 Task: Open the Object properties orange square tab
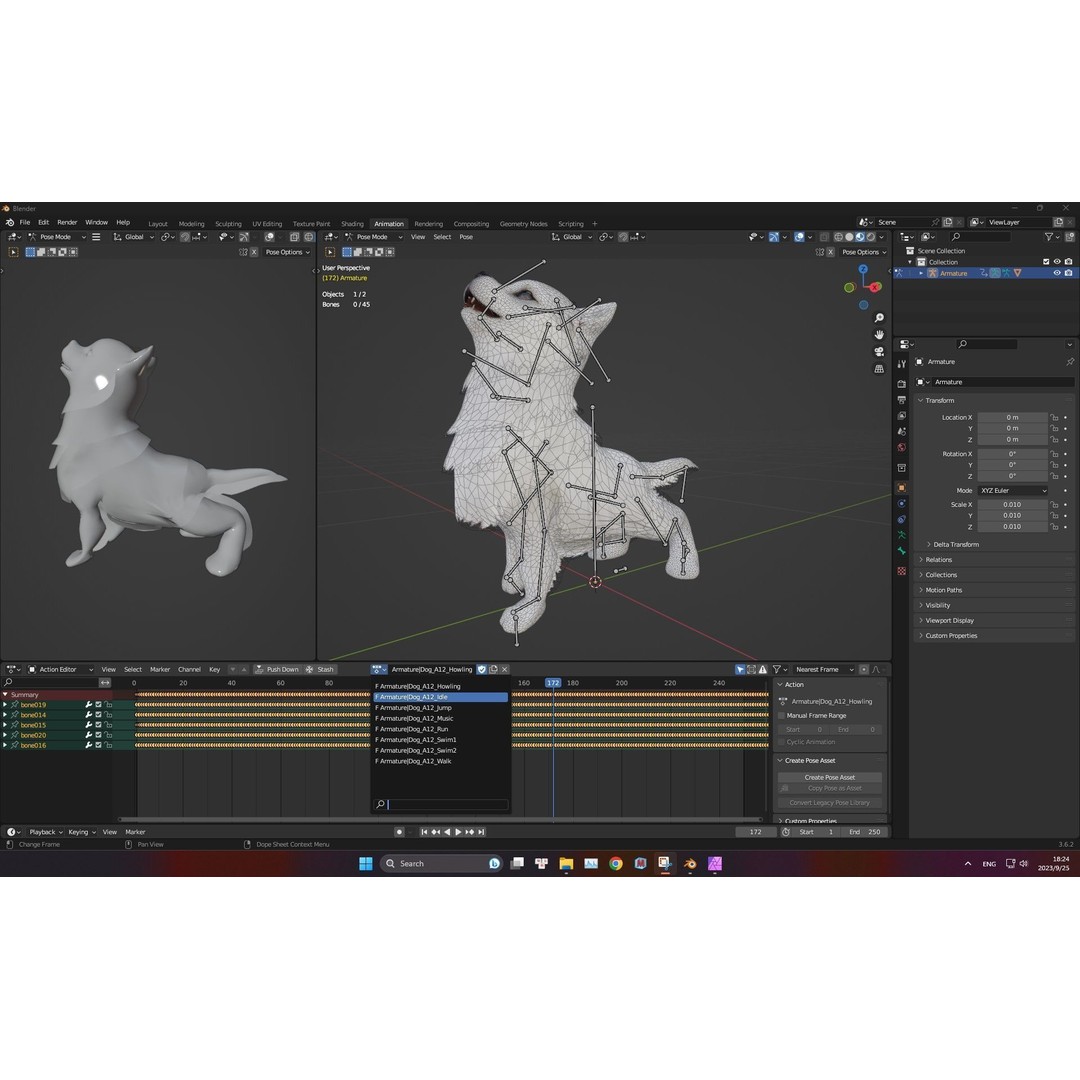902,488
